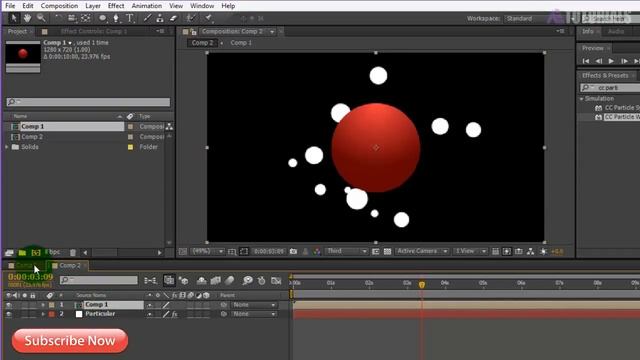Screen dimensions: 640x360
Task: Select the Eraser tool
Action: point(173,18)
